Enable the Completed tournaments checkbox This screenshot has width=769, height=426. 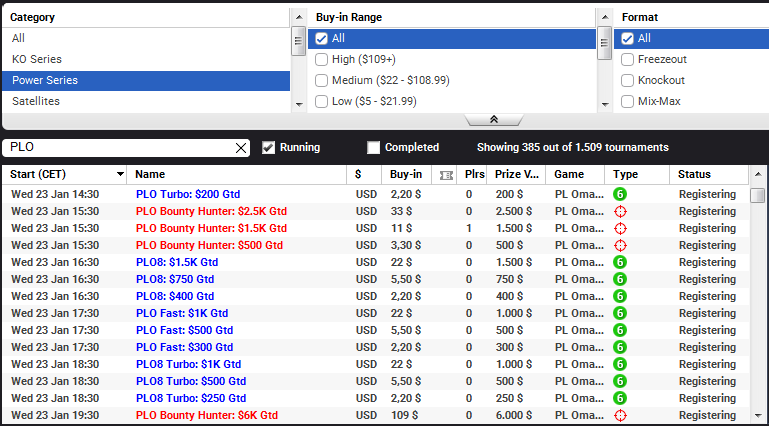click(374, 148)
